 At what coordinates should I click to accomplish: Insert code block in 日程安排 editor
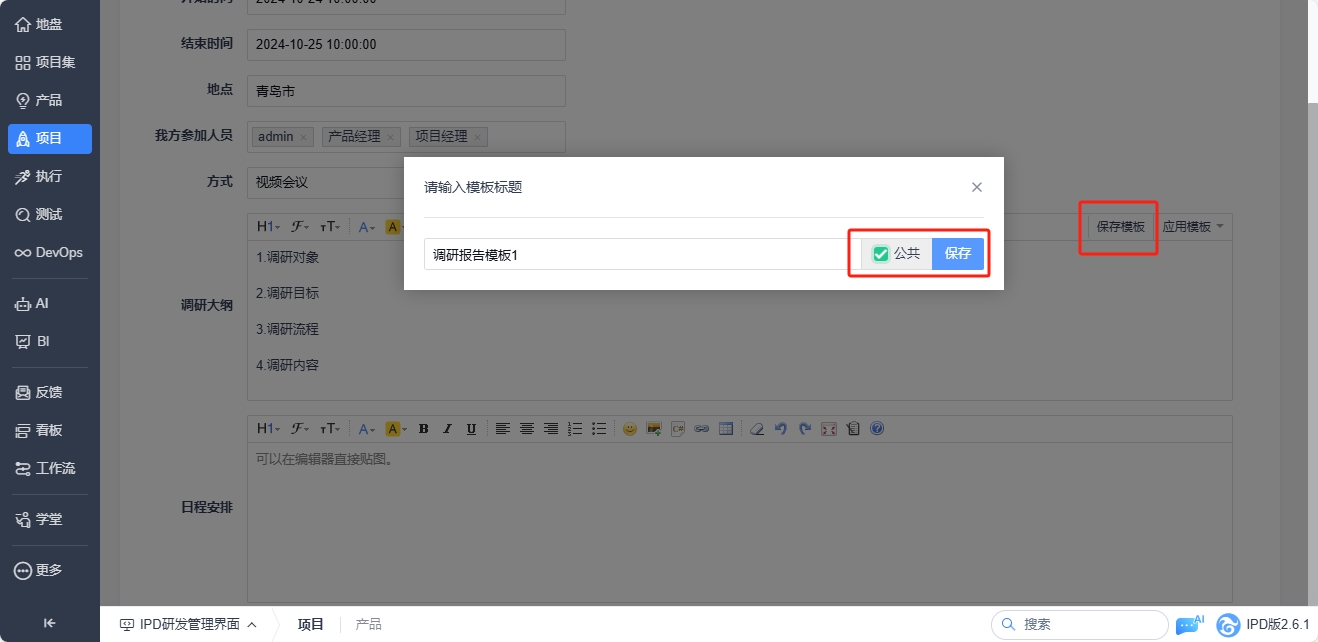click(678, 429)
